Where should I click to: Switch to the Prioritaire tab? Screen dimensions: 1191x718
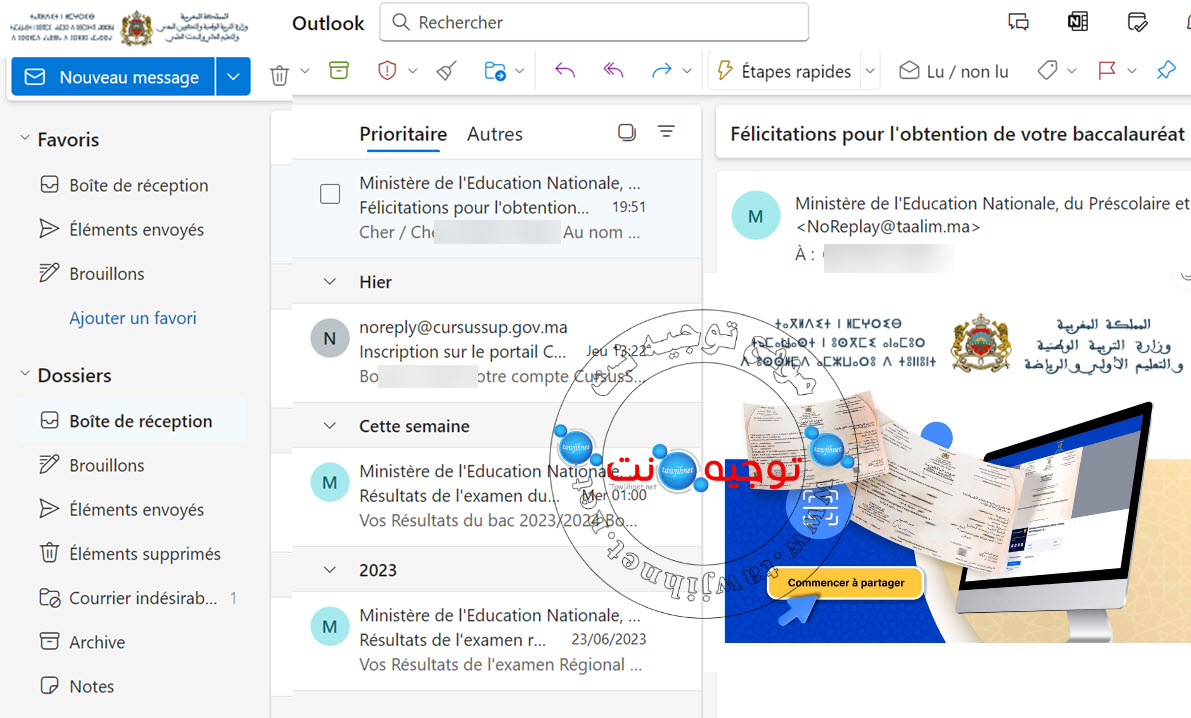403,134
